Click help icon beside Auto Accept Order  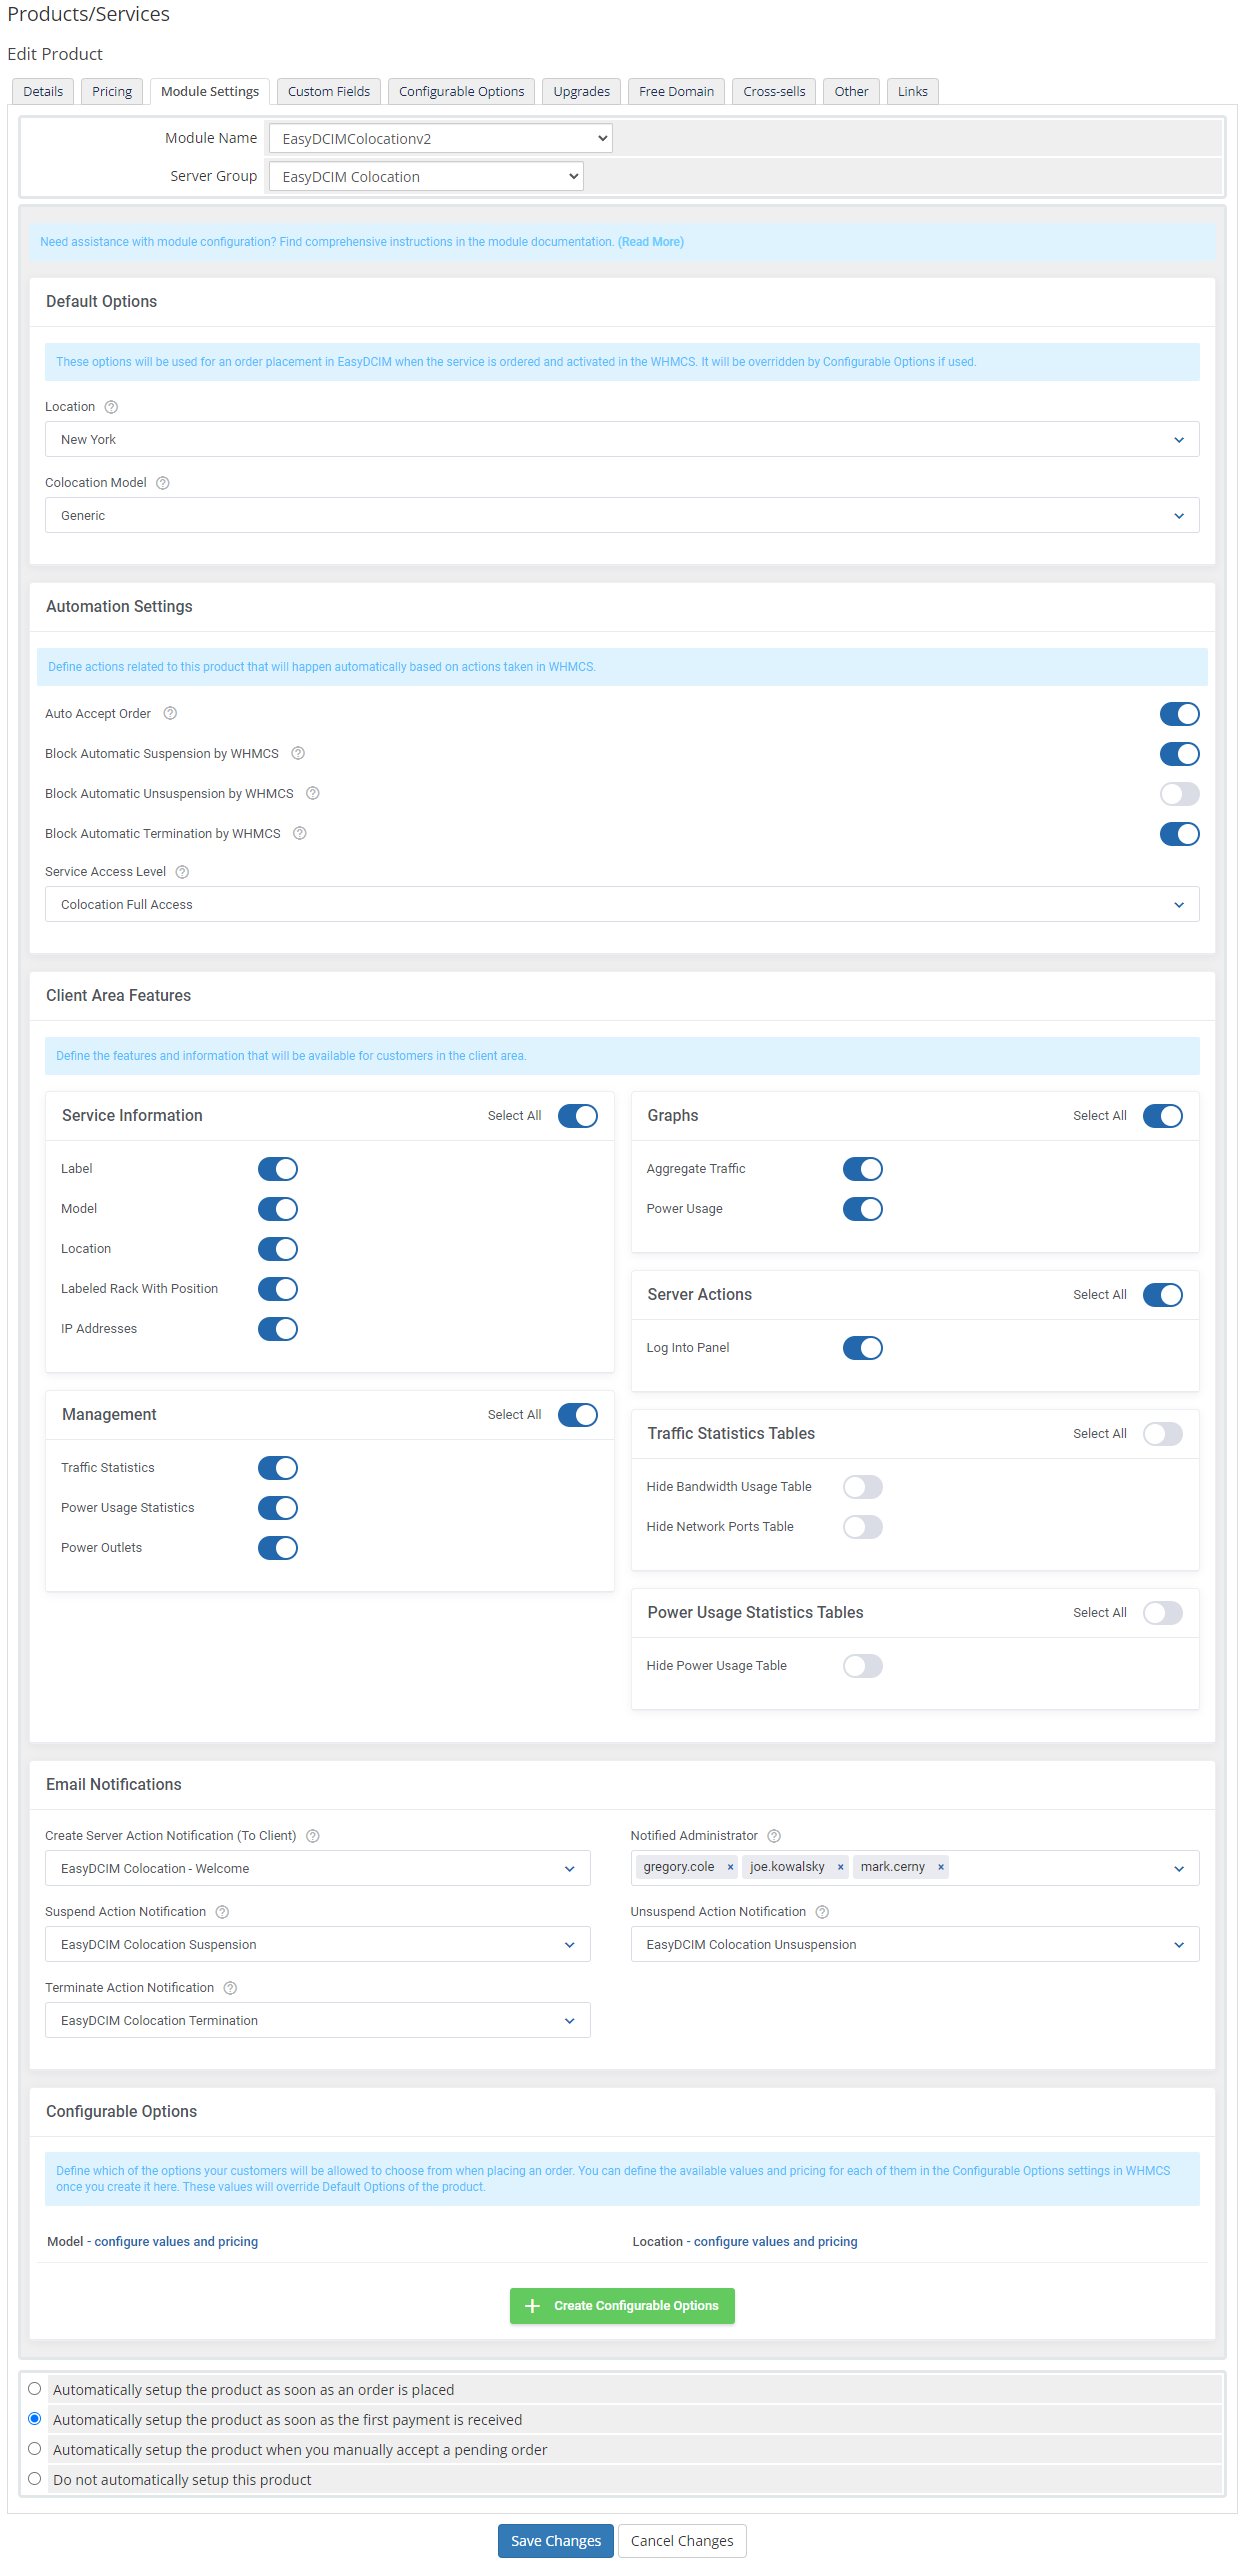(170, 714)
